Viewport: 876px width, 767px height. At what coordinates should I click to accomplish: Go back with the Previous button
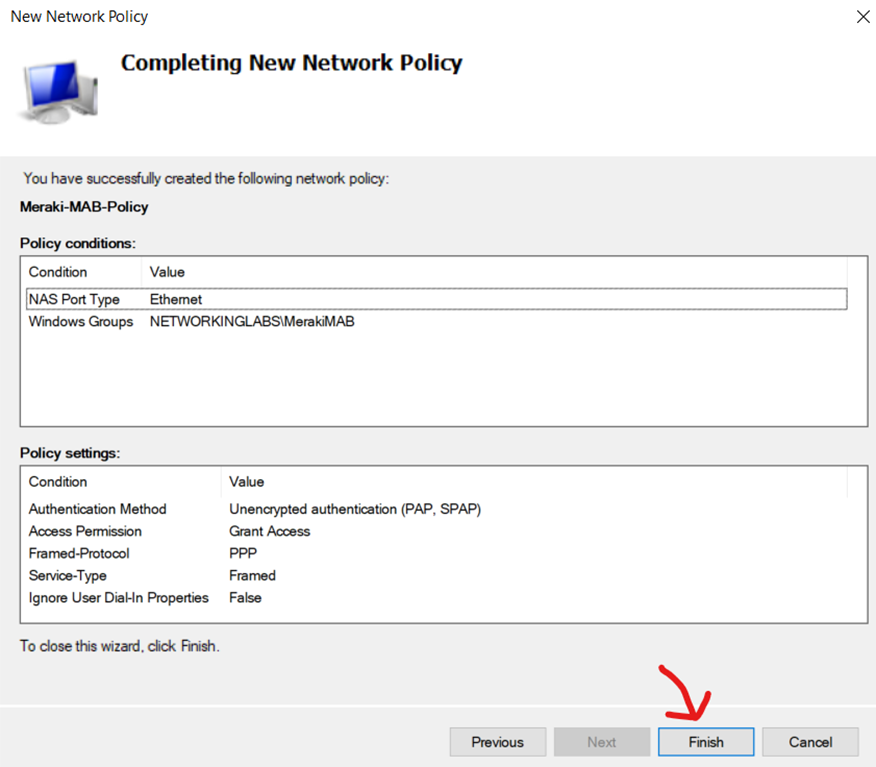pos(498,742)
